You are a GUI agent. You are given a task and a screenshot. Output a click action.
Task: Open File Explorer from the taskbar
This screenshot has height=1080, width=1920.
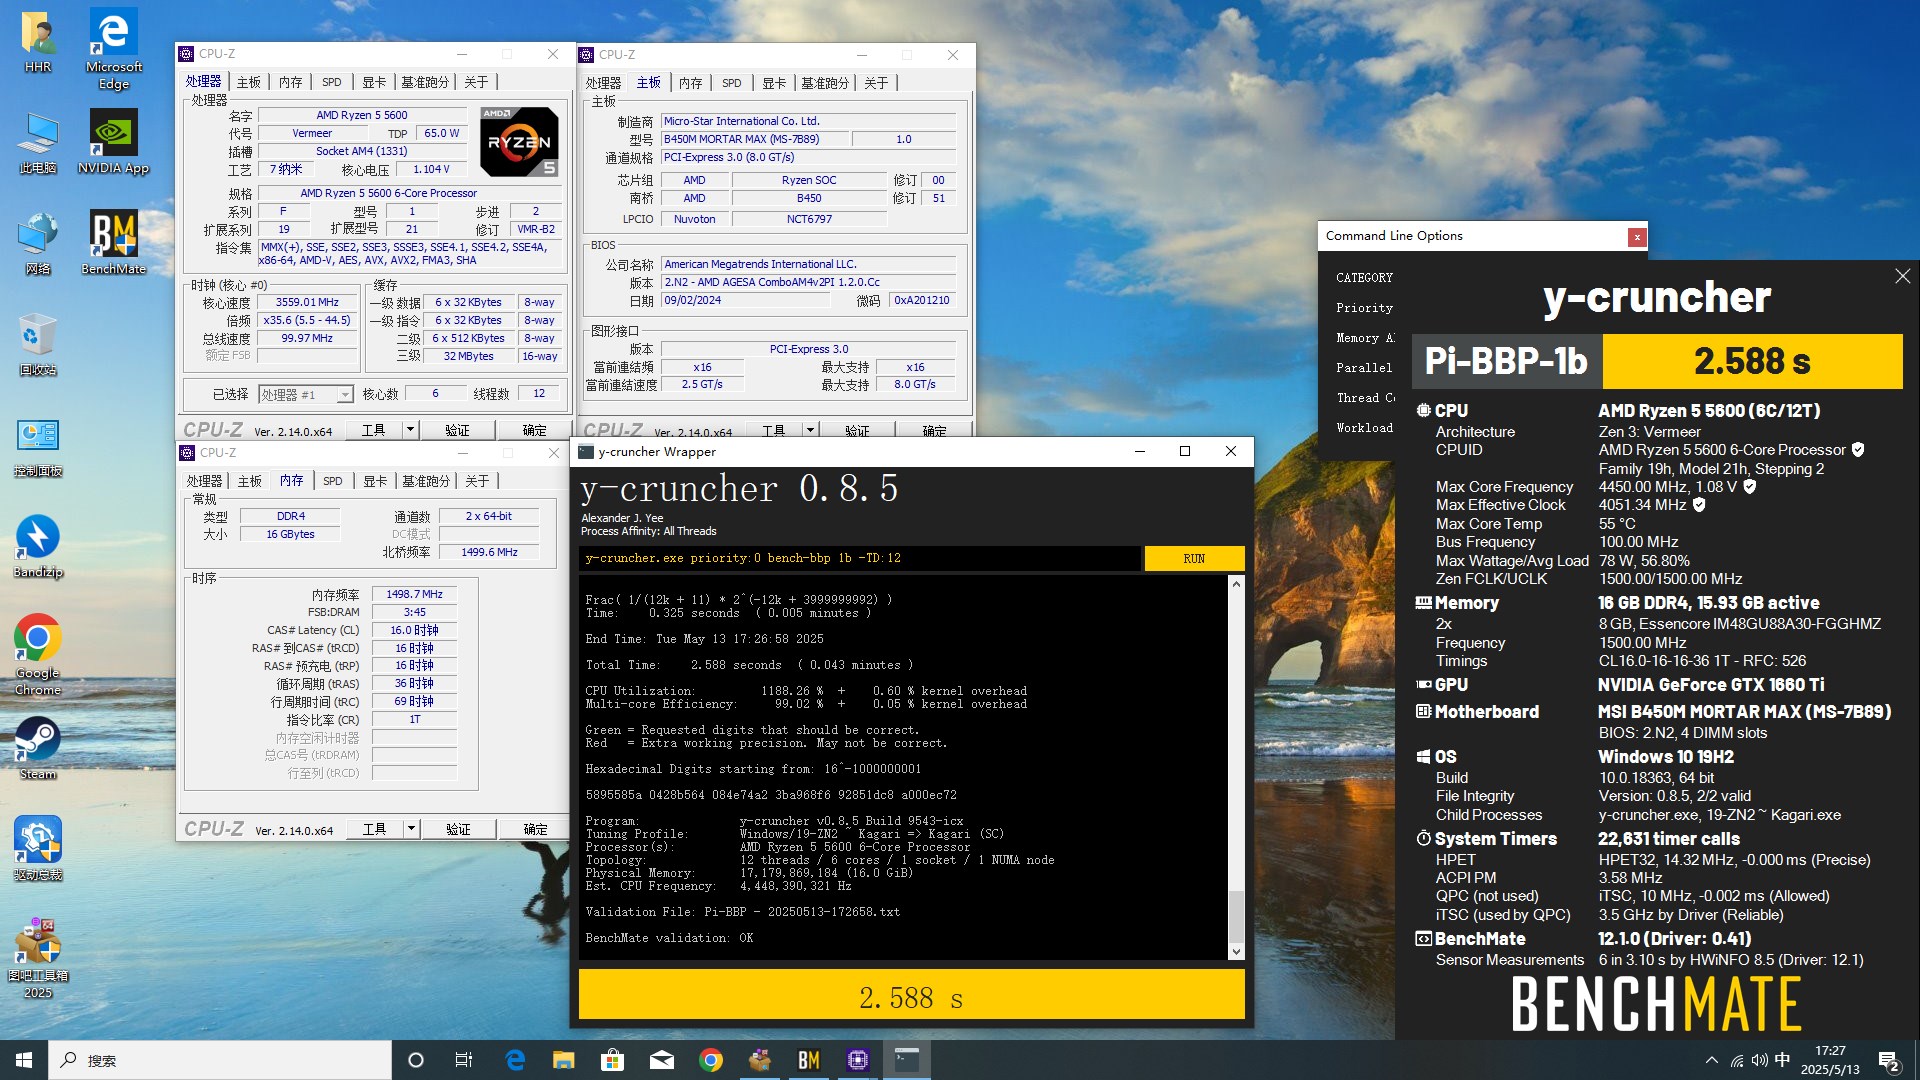click(564, 1060)
